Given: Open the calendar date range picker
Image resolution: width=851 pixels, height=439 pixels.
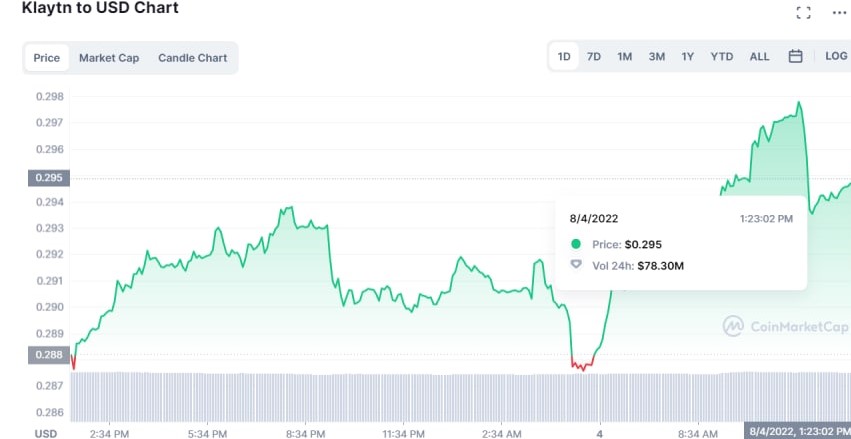Looking at the screenshot, I should click(x=795, y=56).
